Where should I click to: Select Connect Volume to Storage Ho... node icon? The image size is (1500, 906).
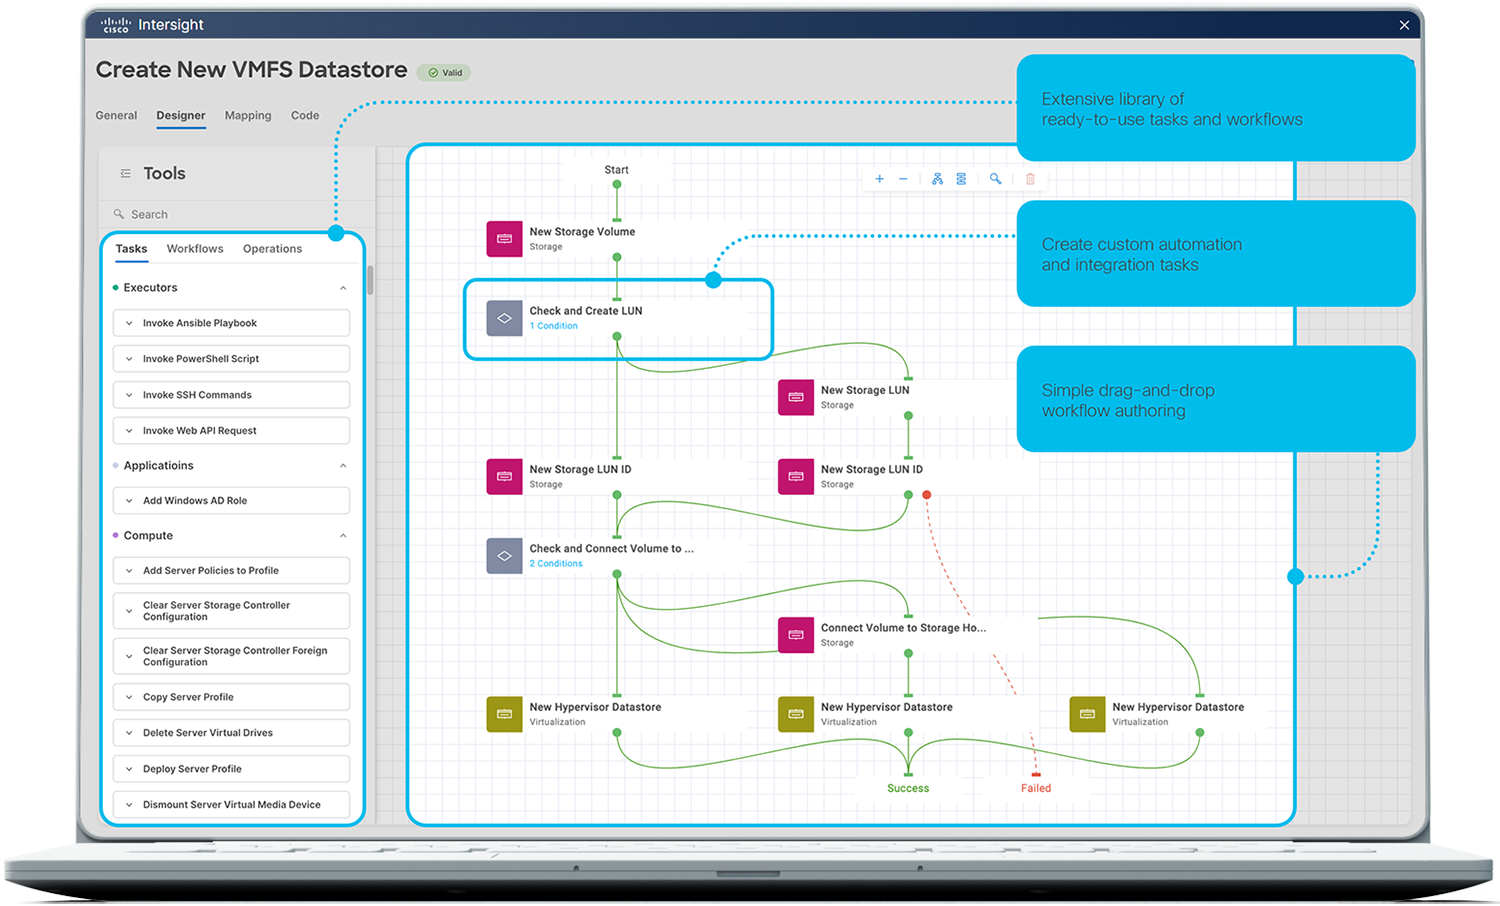[796, 635]
